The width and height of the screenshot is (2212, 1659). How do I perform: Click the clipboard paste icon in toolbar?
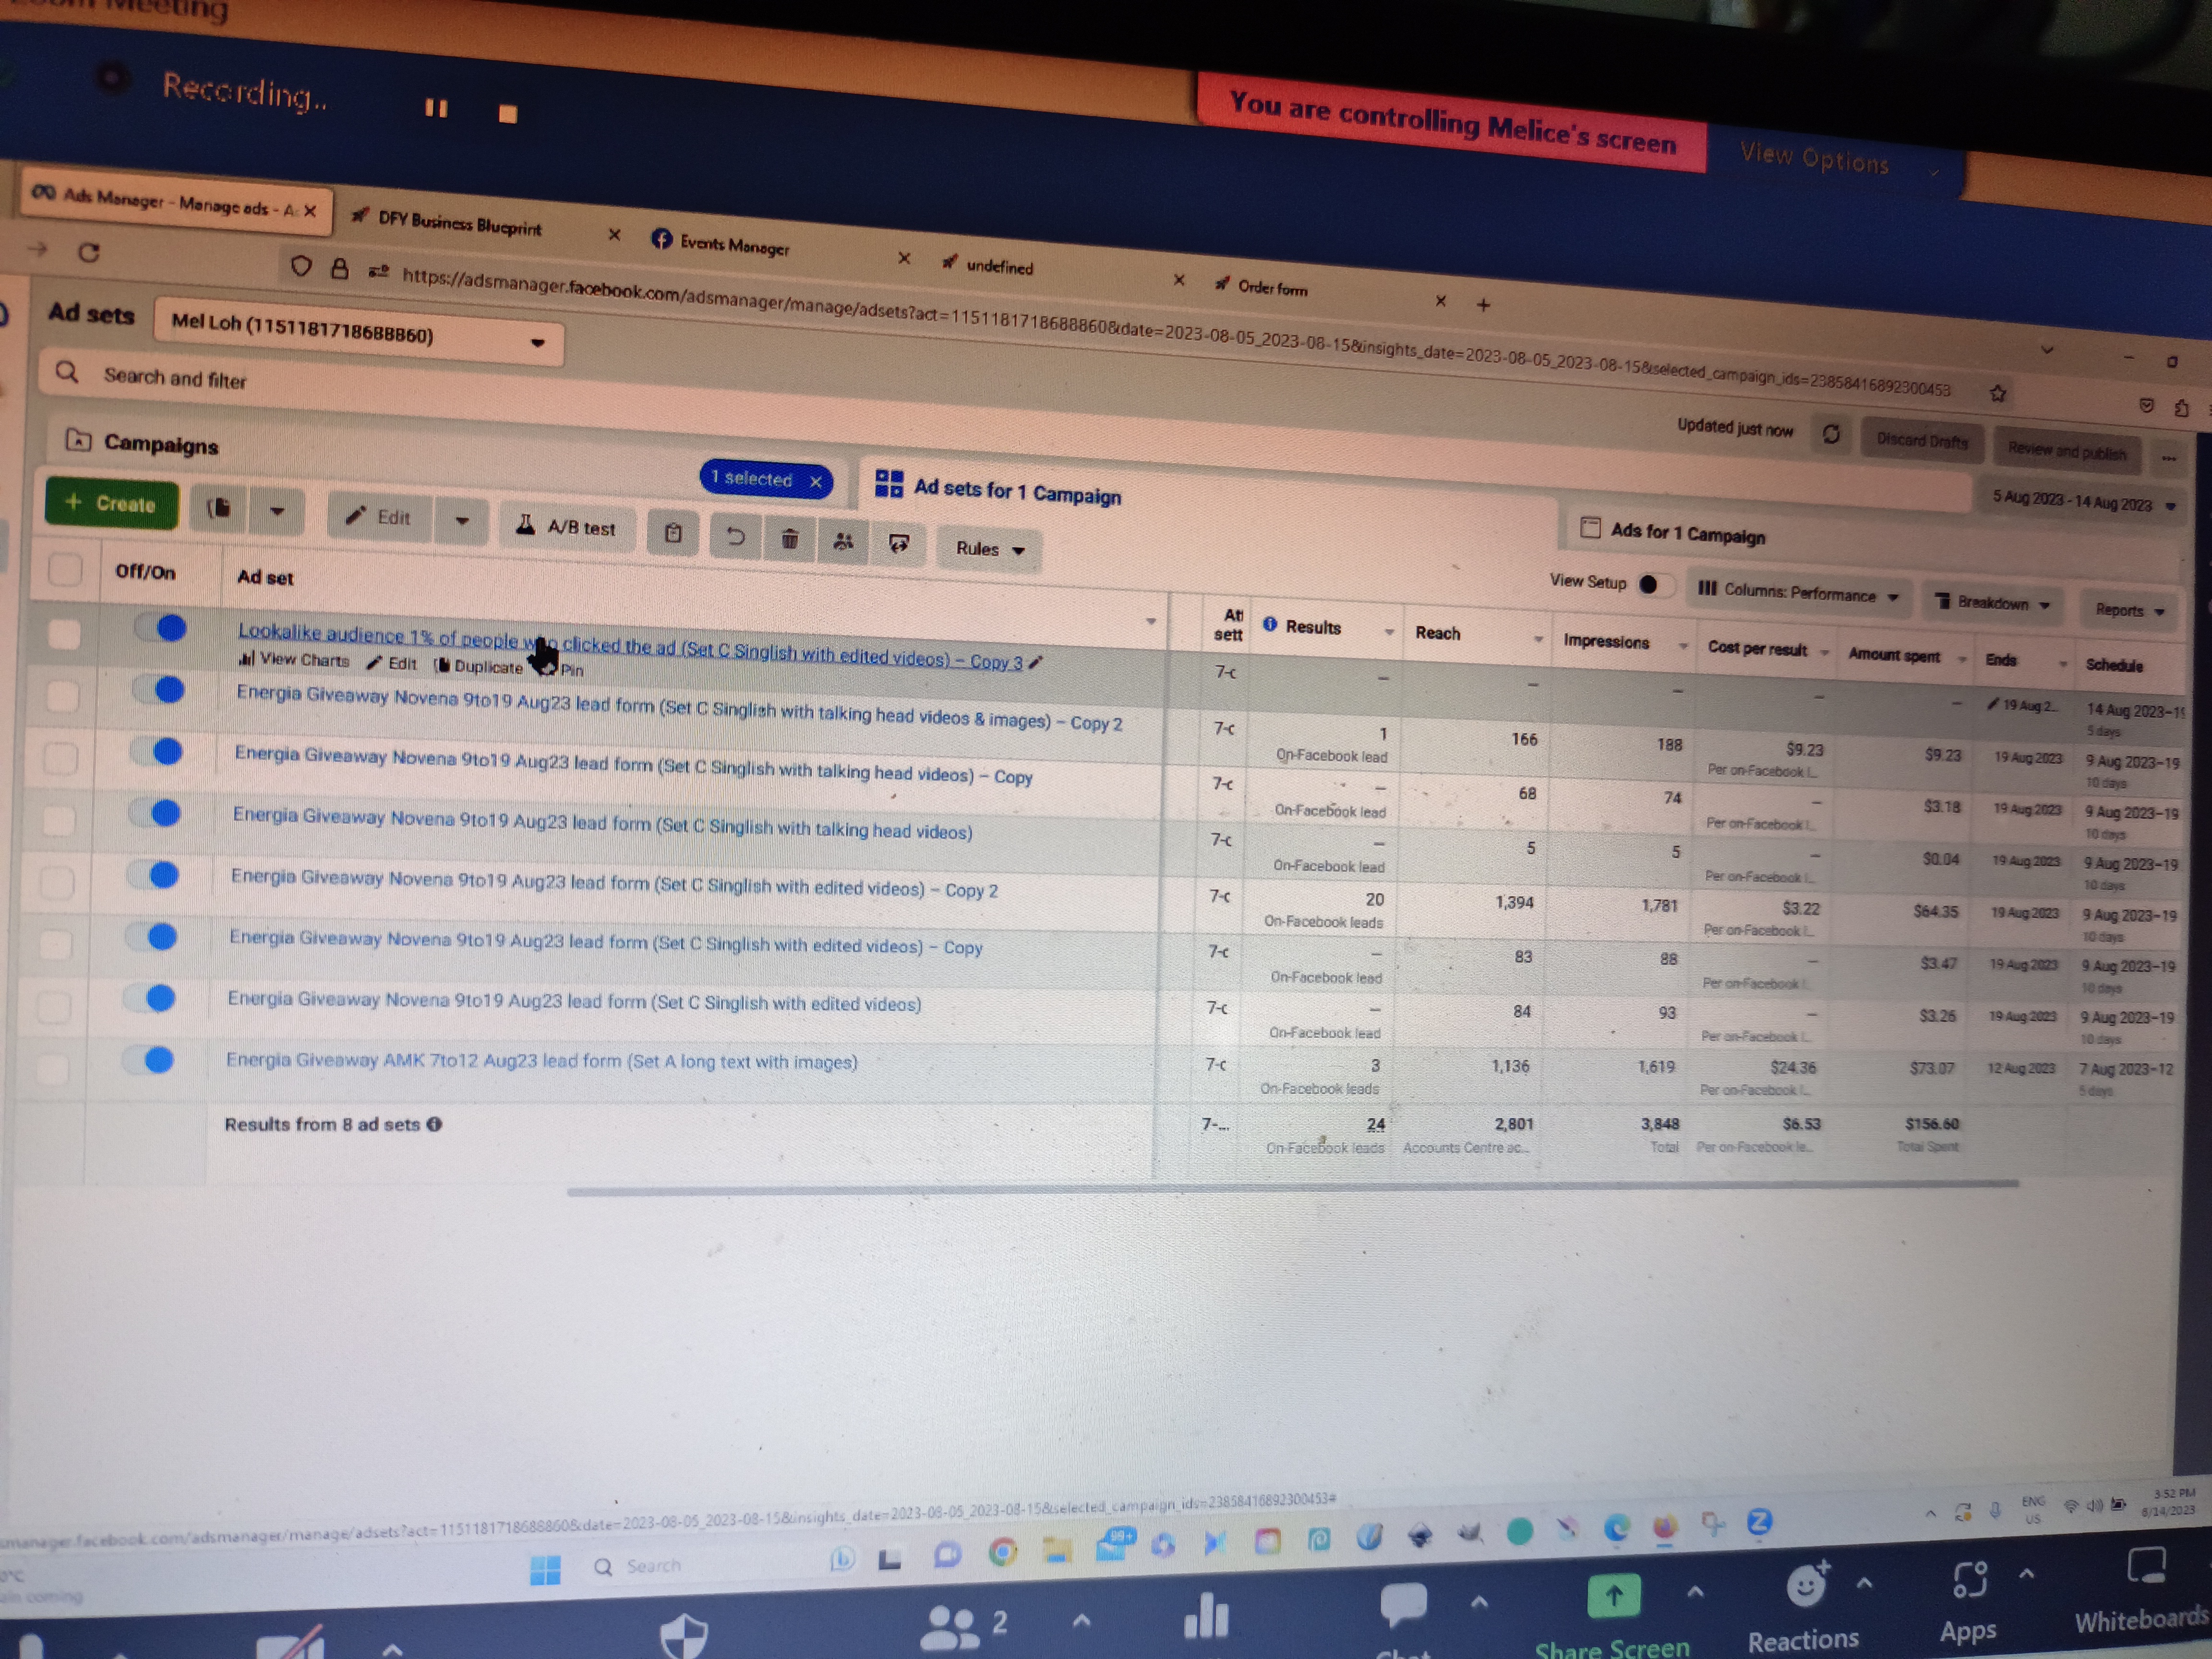[673, 533]
